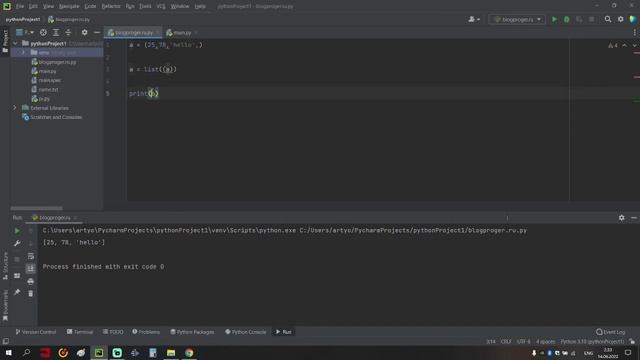Pin the Run tab with the pin icon

pos(17,292)
